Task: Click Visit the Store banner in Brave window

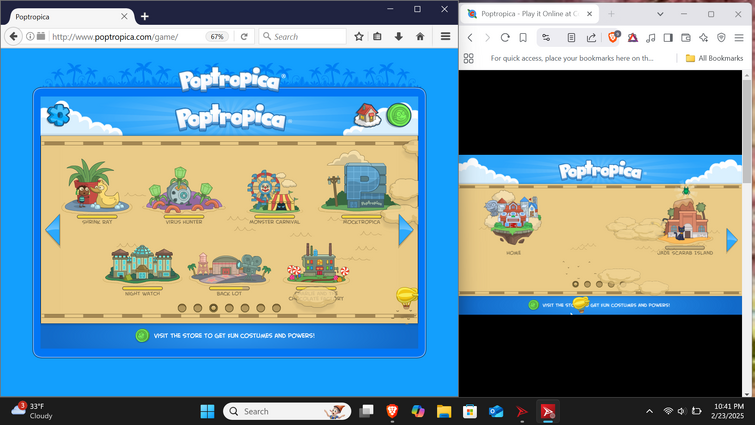Action: pyautogui.click(x=601, y=305)
